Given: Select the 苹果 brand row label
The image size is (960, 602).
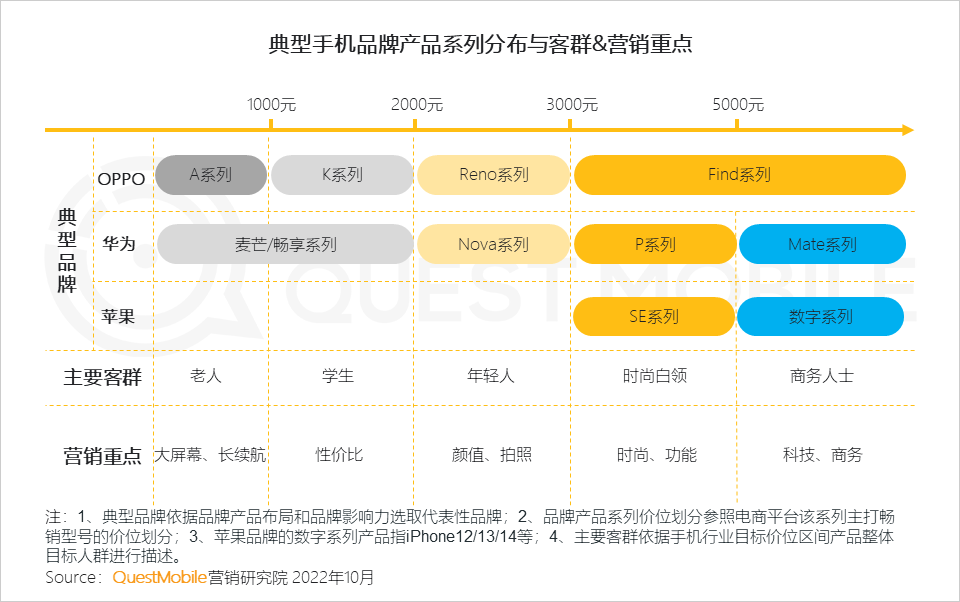Looking at the screenshot, I should pos(118,317).
